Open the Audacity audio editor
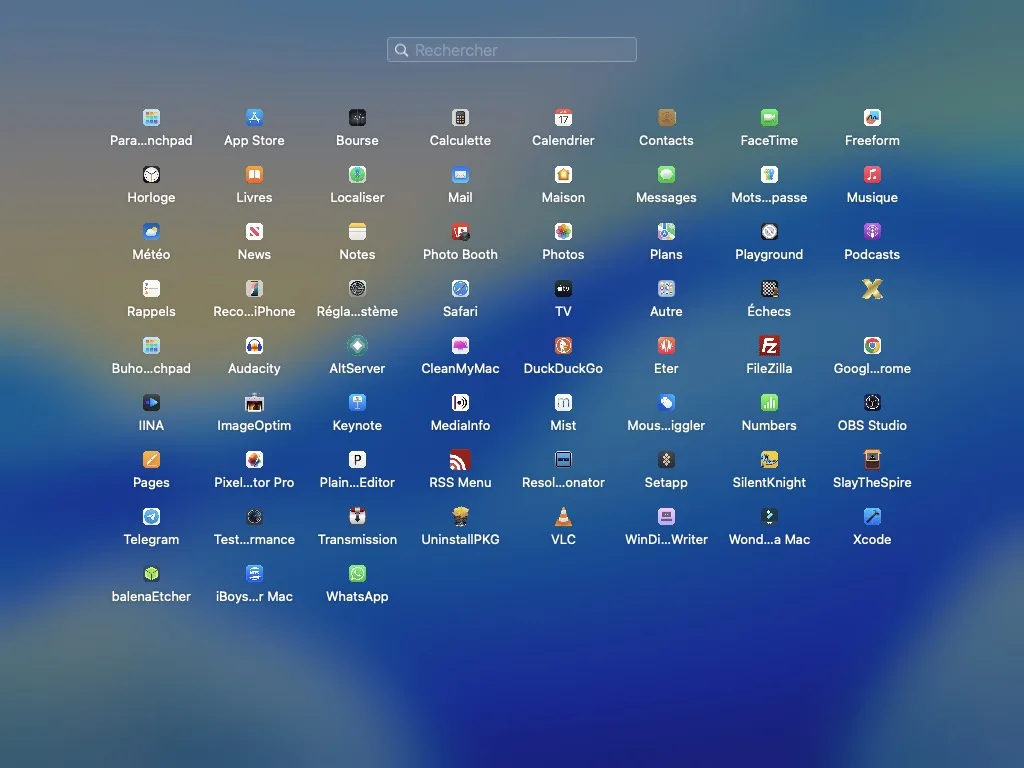 (254, 346)
